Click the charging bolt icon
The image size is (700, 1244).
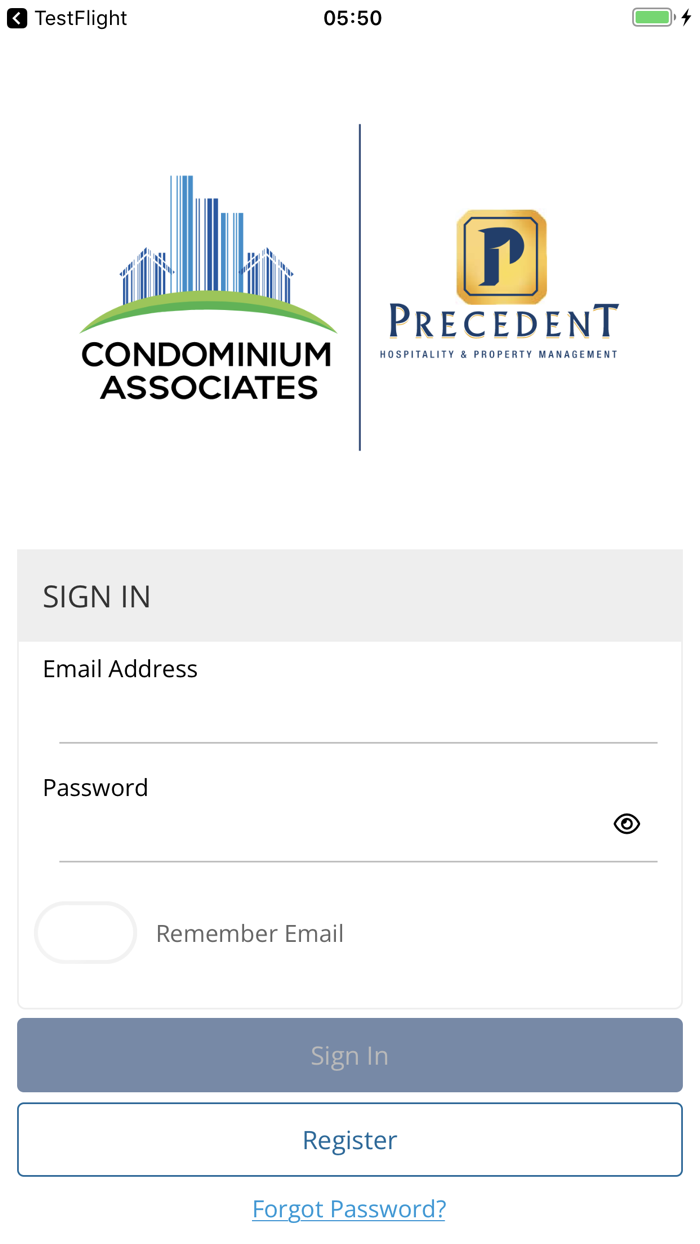(x=684, y=17)
